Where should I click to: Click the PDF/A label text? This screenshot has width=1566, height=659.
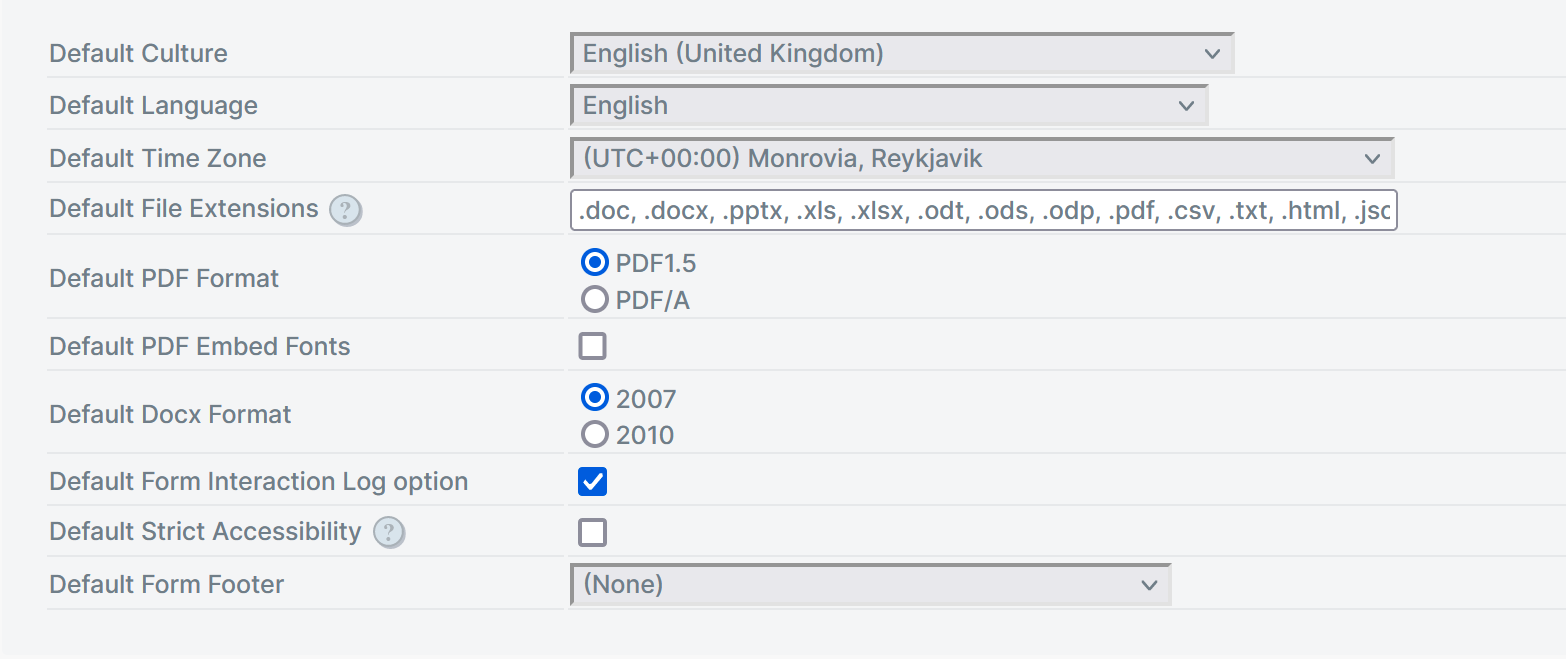point(653,300)
